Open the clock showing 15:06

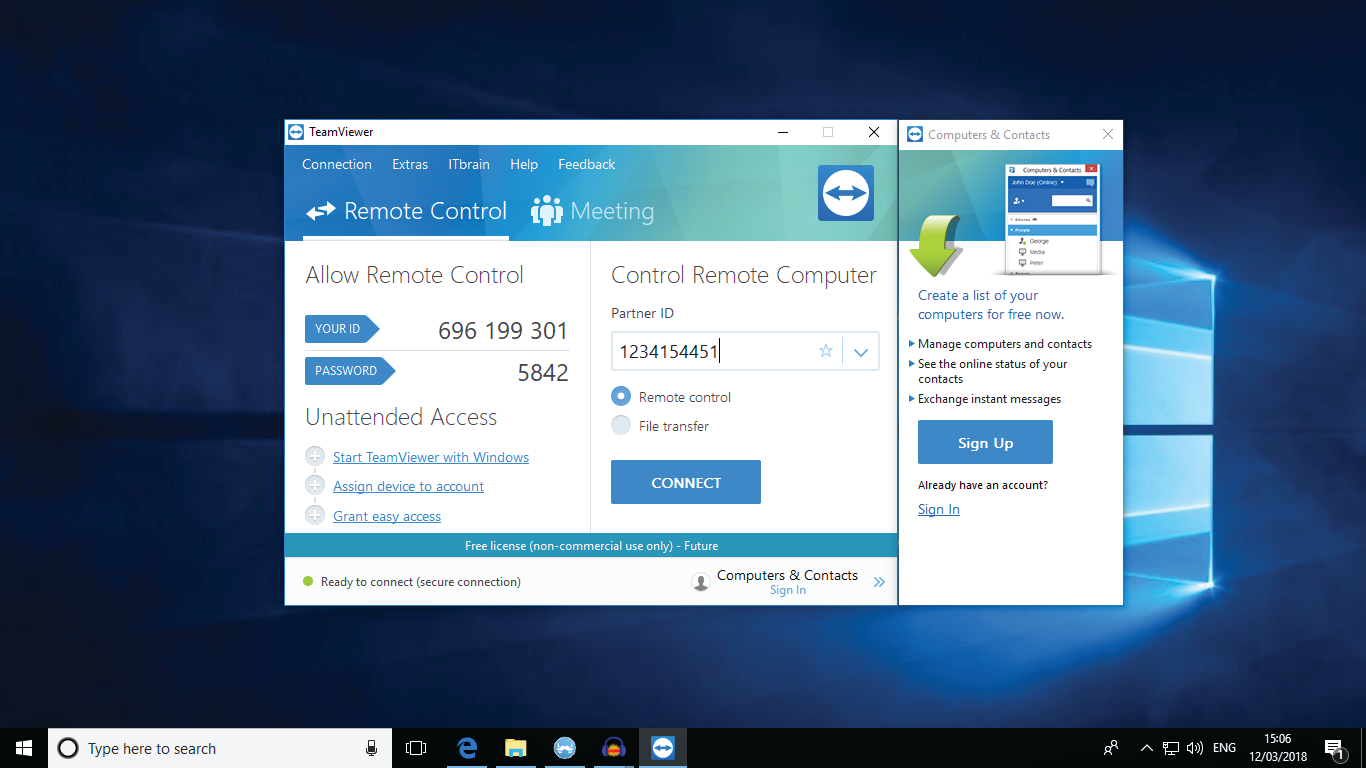click(x=1277, y=748)
